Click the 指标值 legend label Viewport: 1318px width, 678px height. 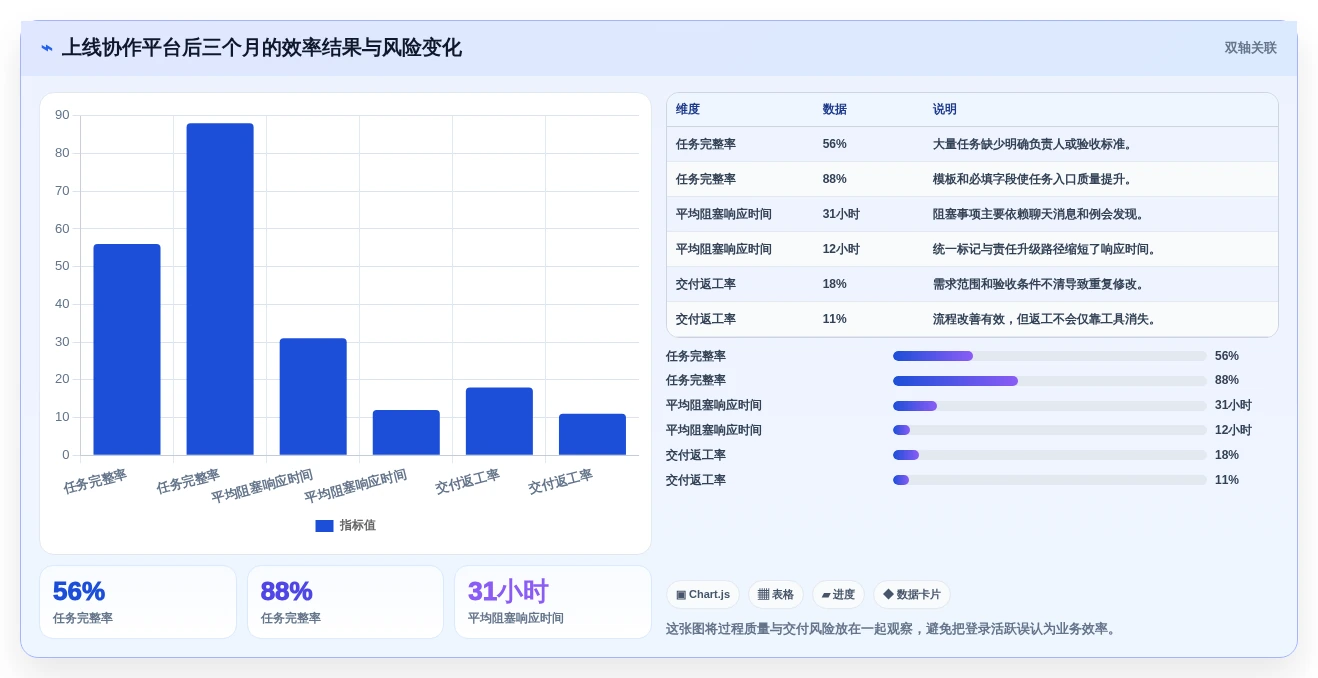point(358,525)
